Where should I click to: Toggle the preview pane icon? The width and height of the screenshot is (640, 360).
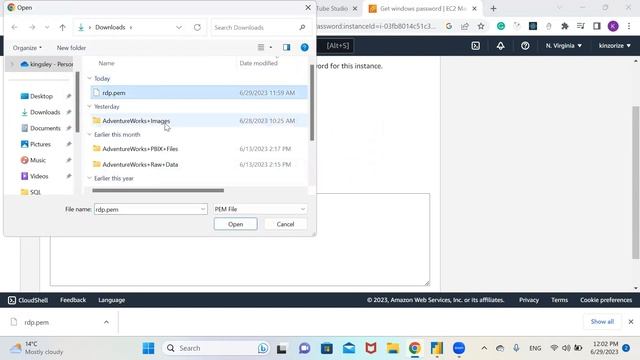tap(287, 47)
